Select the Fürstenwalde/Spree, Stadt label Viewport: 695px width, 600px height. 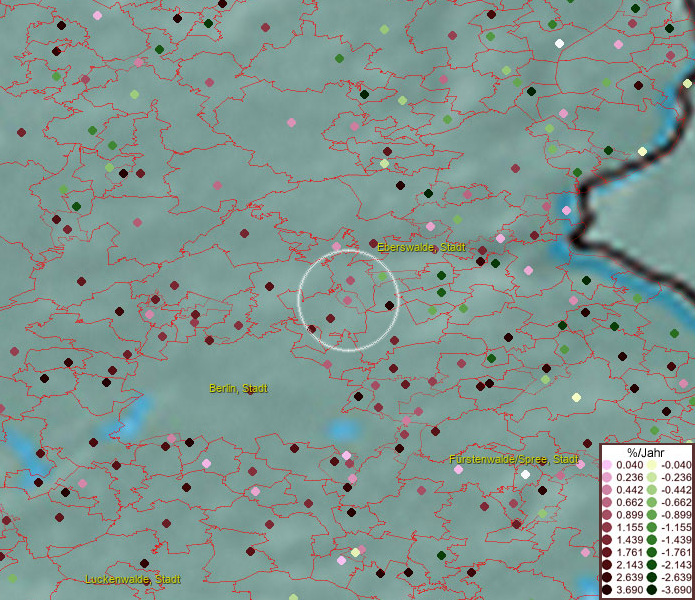(x=514, y=459)
